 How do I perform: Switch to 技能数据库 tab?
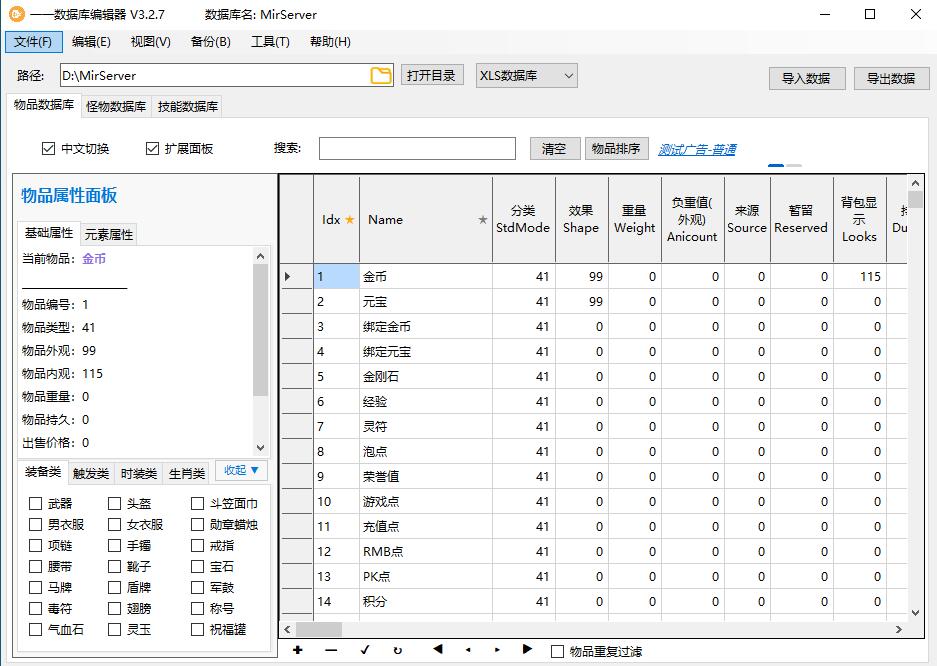tap(188, 106)
